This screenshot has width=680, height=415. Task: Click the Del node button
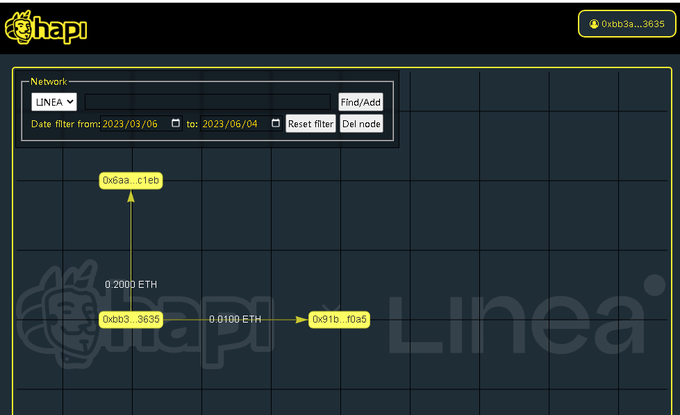(x=361, y=124)
